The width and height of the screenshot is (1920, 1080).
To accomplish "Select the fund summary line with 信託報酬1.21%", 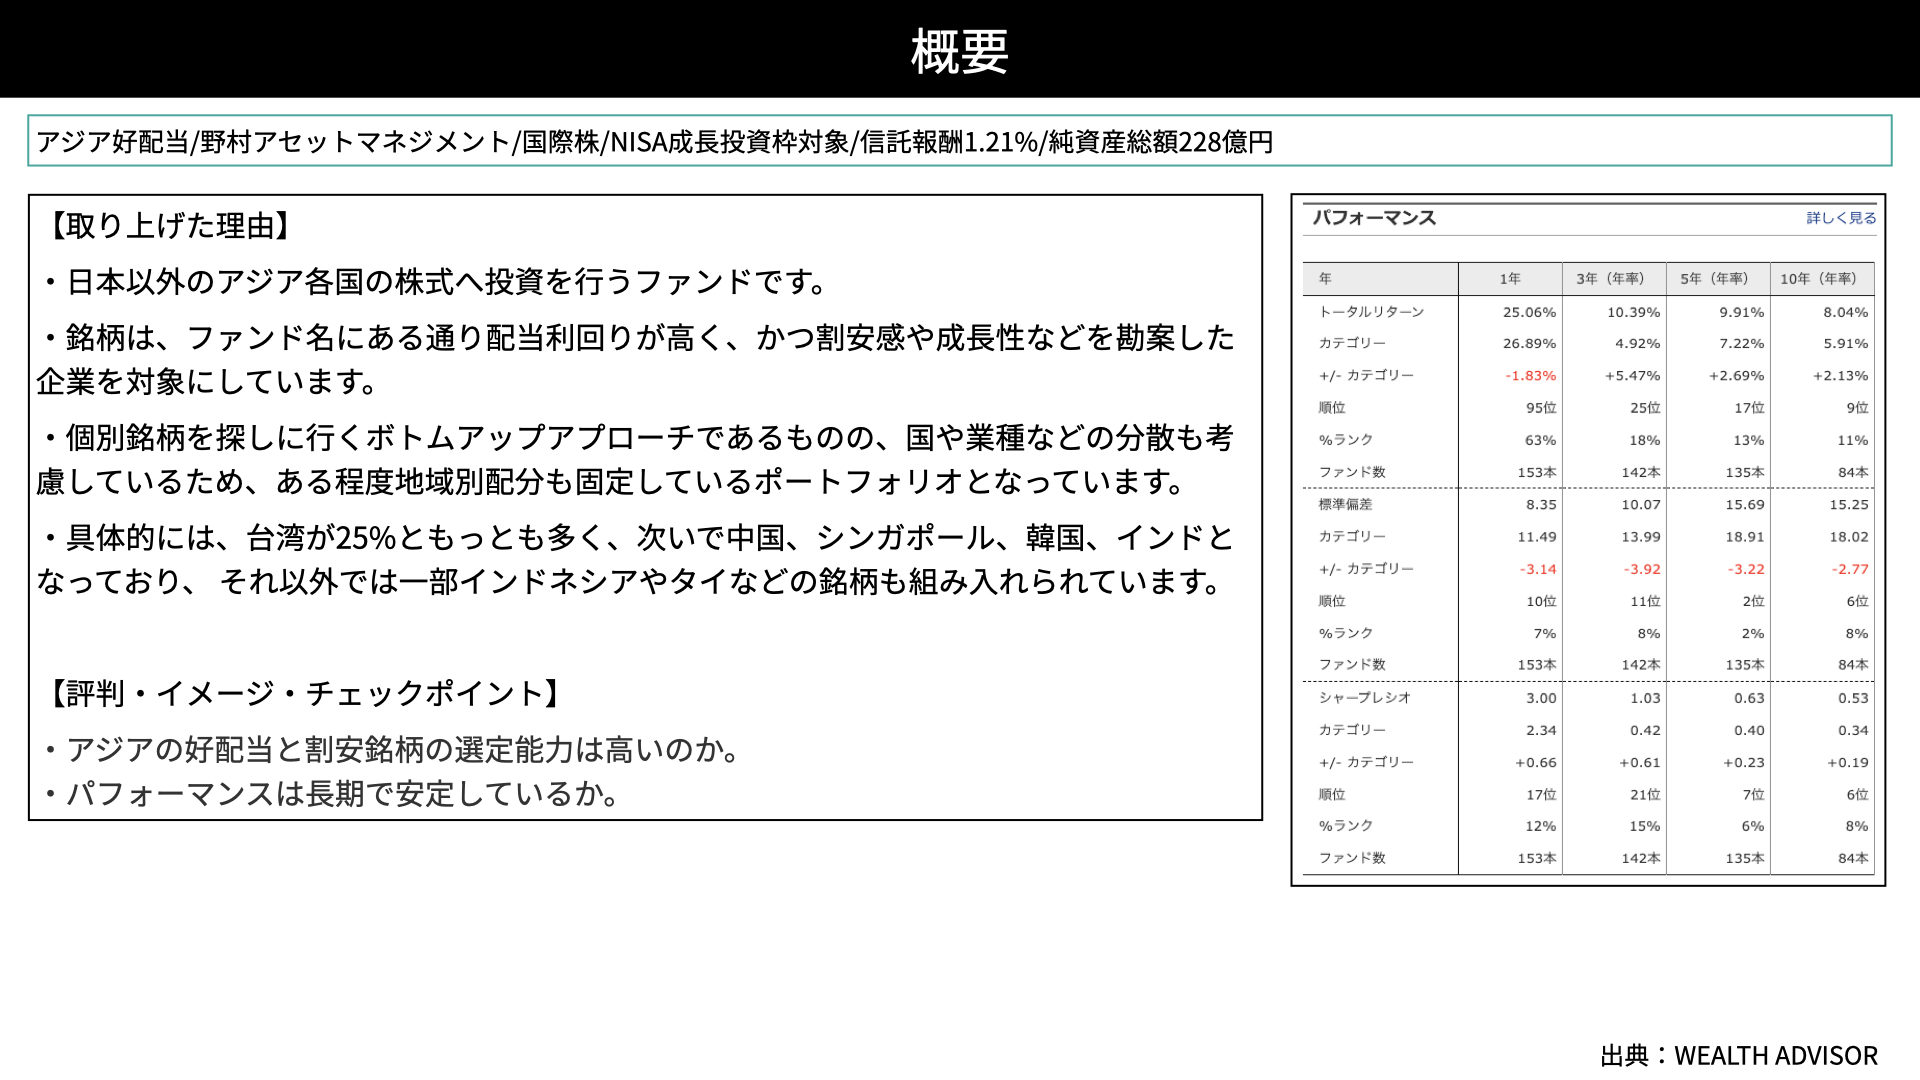I will (x=959, y=141).
